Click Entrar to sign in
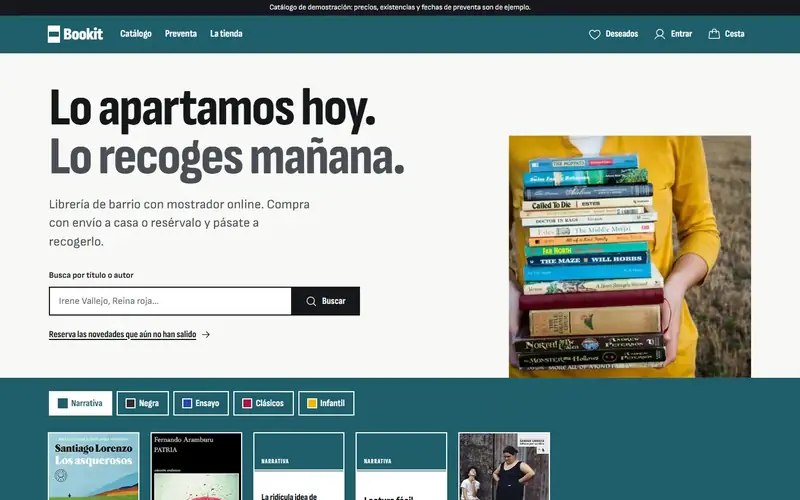This screenshot has height=500, width=800. point(673,34)
